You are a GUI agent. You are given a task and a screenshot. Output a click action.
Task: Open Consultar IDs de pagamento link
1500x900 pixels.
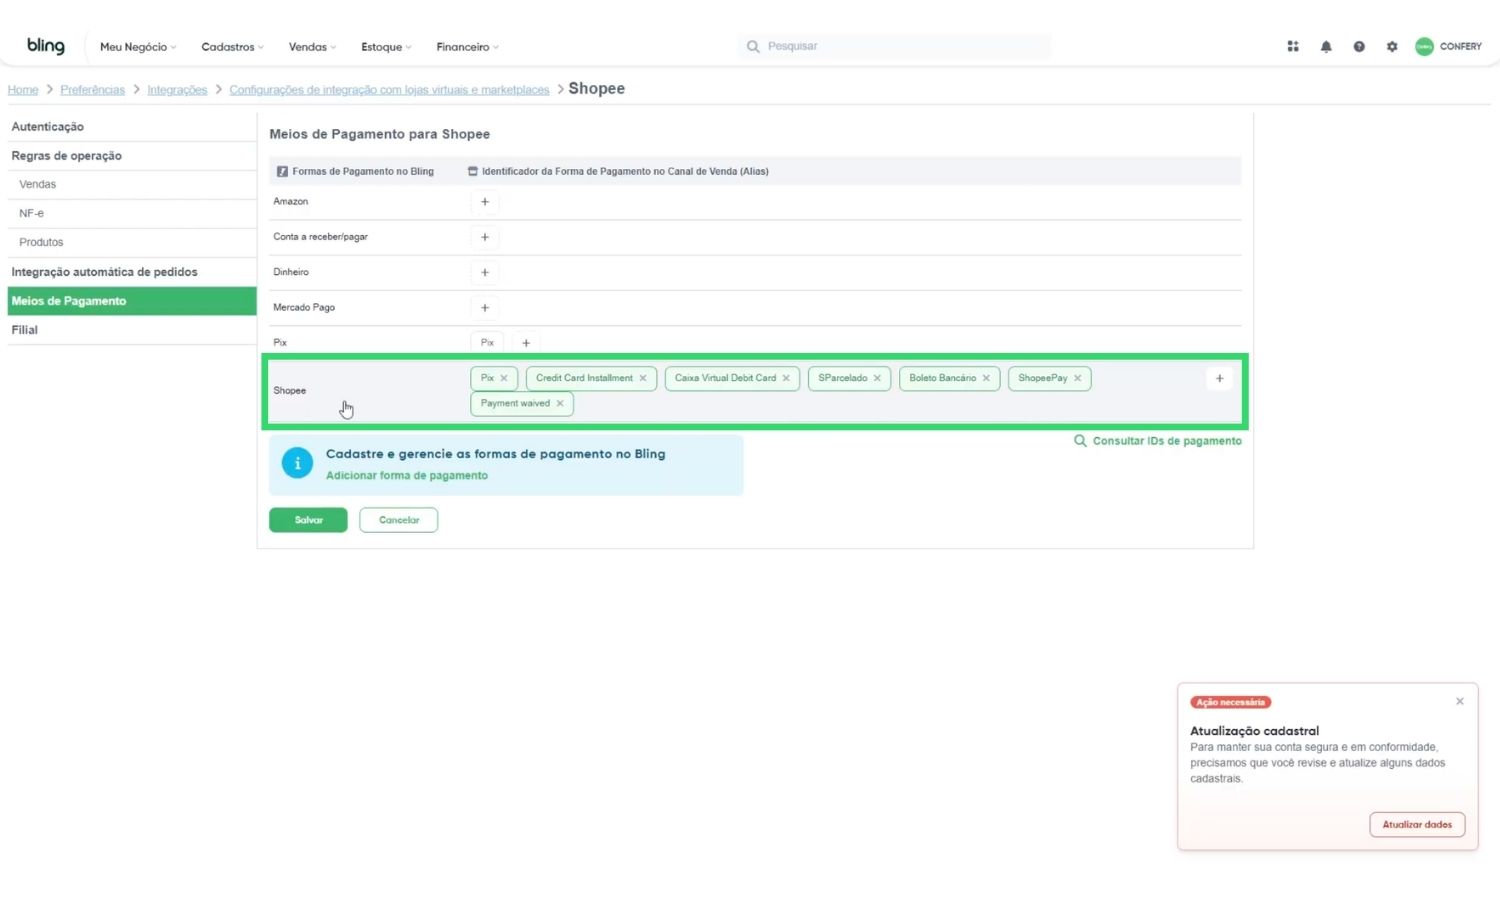tap(1158, 441)
